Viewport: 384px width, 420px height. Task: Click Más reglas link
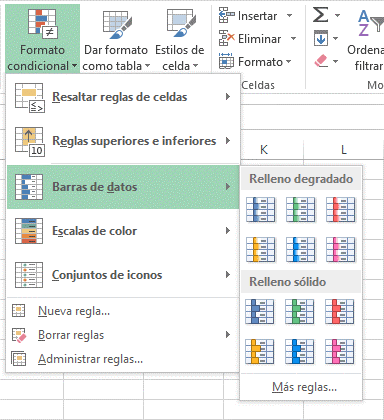tap(304, 387)
